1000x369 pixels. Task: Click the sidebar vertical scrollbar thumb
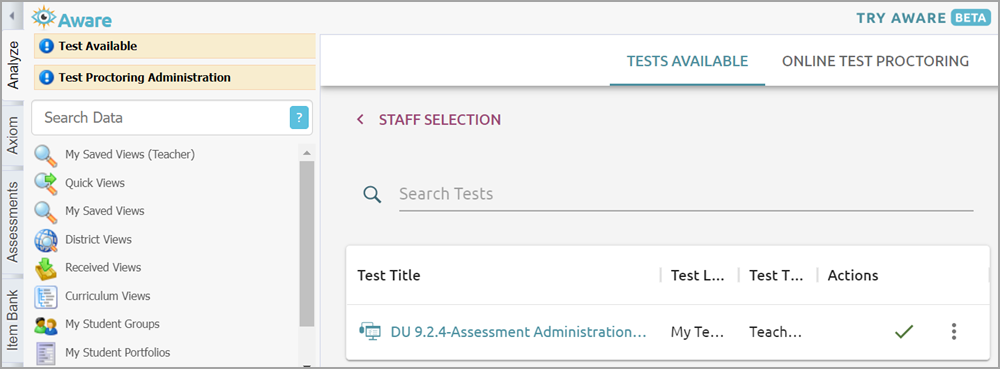click(307, 243)
